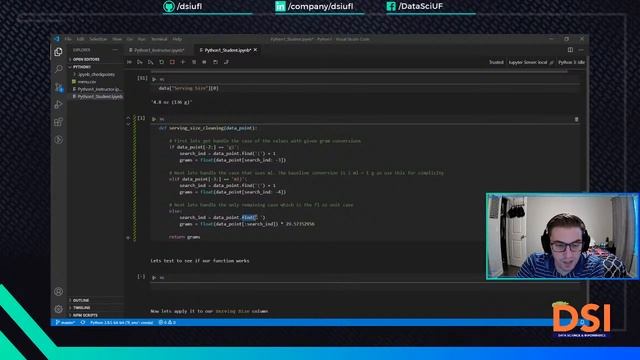This screenshot has width=640, height=360.
Task: Open the Source Control view
Action: coord(58,87)
